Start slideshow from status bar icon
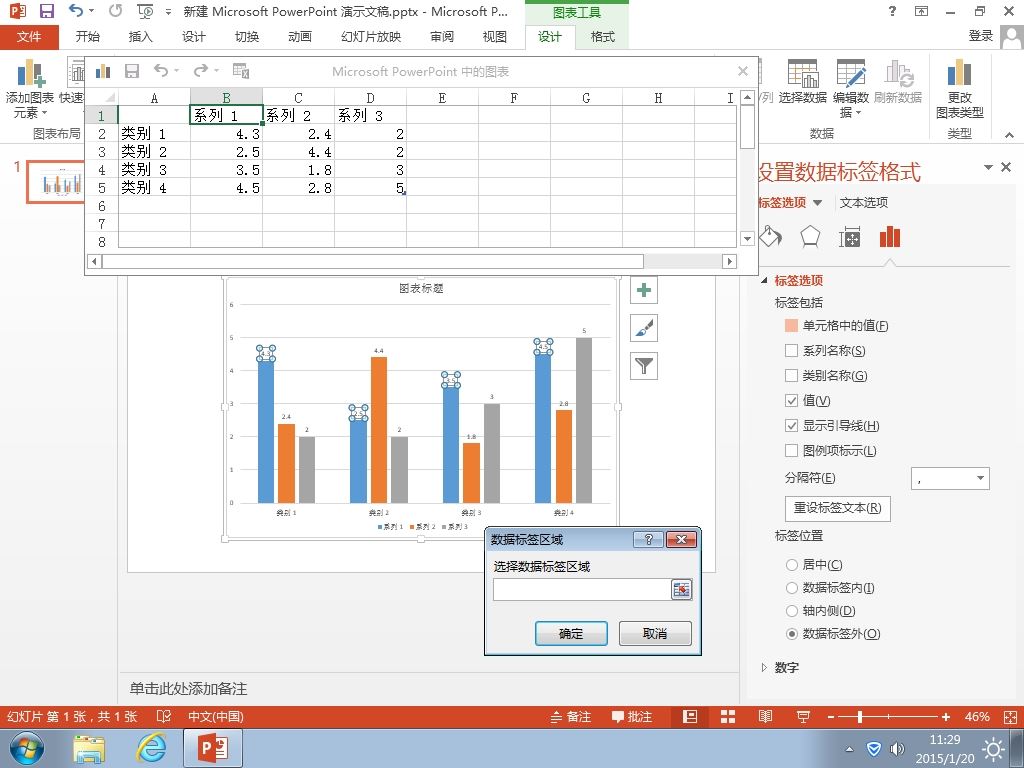Image resolution: width=1024 pixels, height=768 pixels. pos(803,717)
